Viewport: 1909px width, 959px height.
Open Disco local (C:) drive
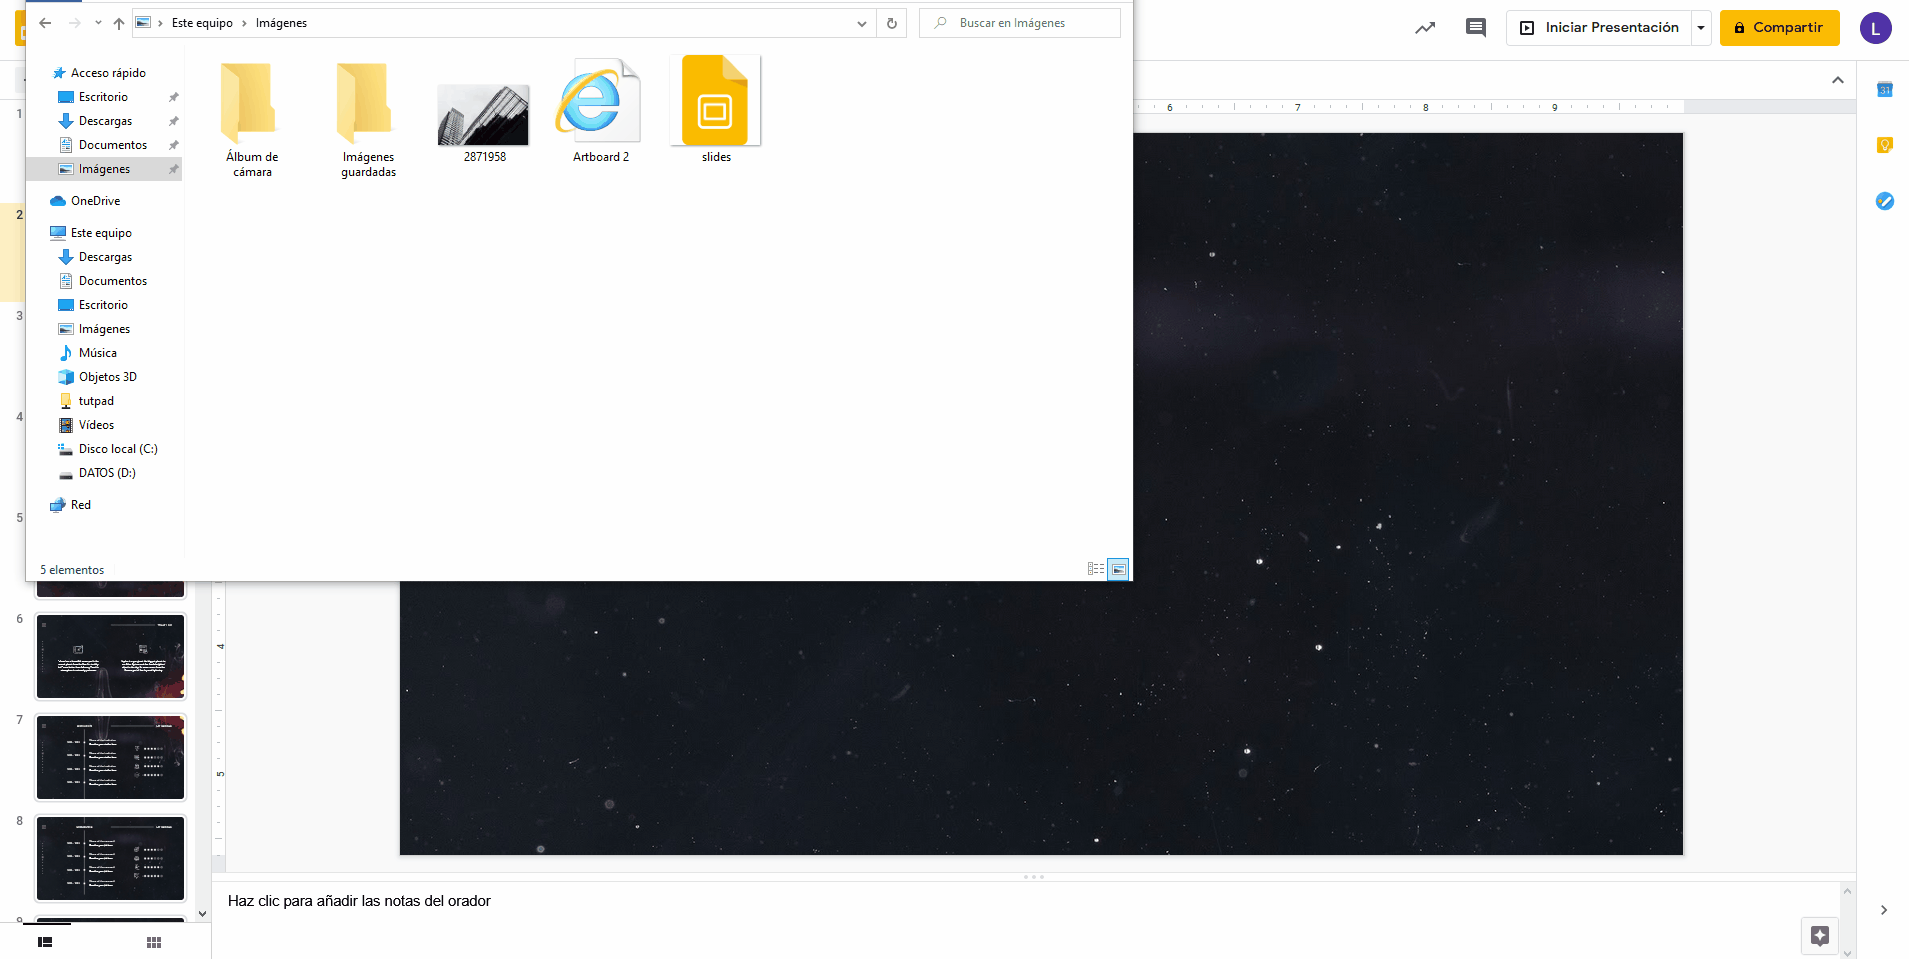[x=118, y=449]
